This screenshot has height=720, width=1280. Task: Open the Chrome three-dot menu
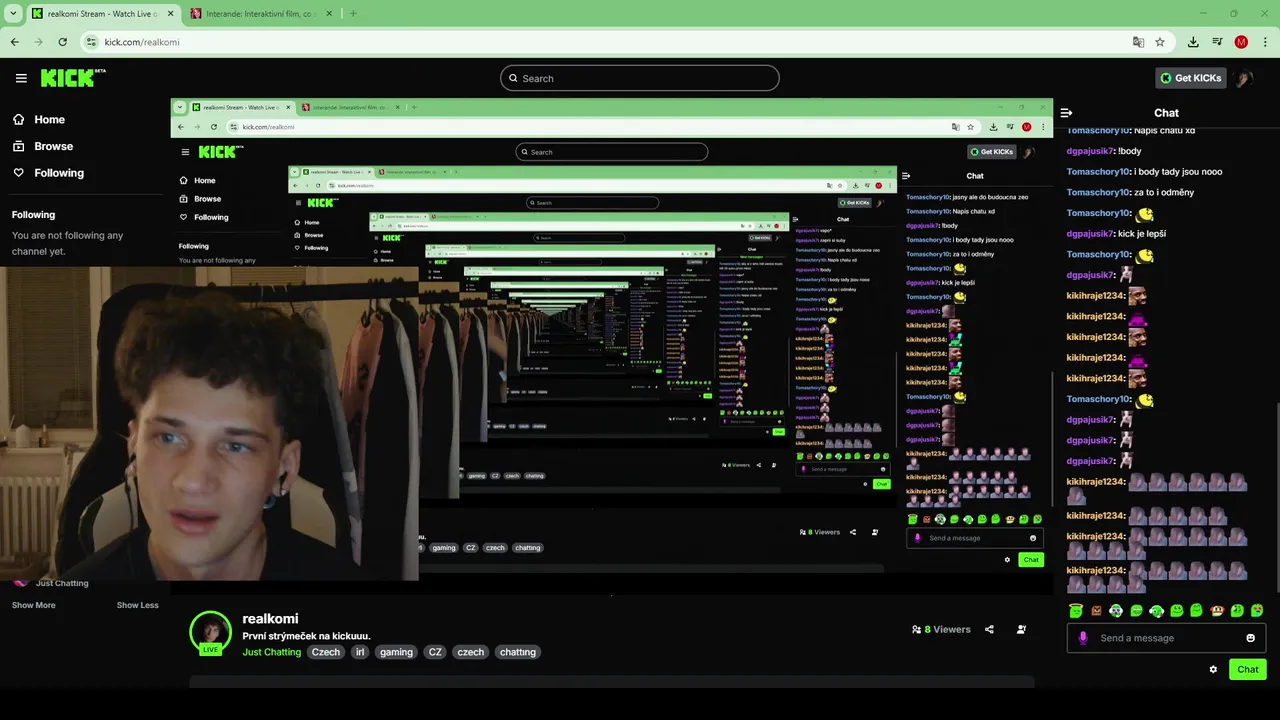[x=1266, y=42]
